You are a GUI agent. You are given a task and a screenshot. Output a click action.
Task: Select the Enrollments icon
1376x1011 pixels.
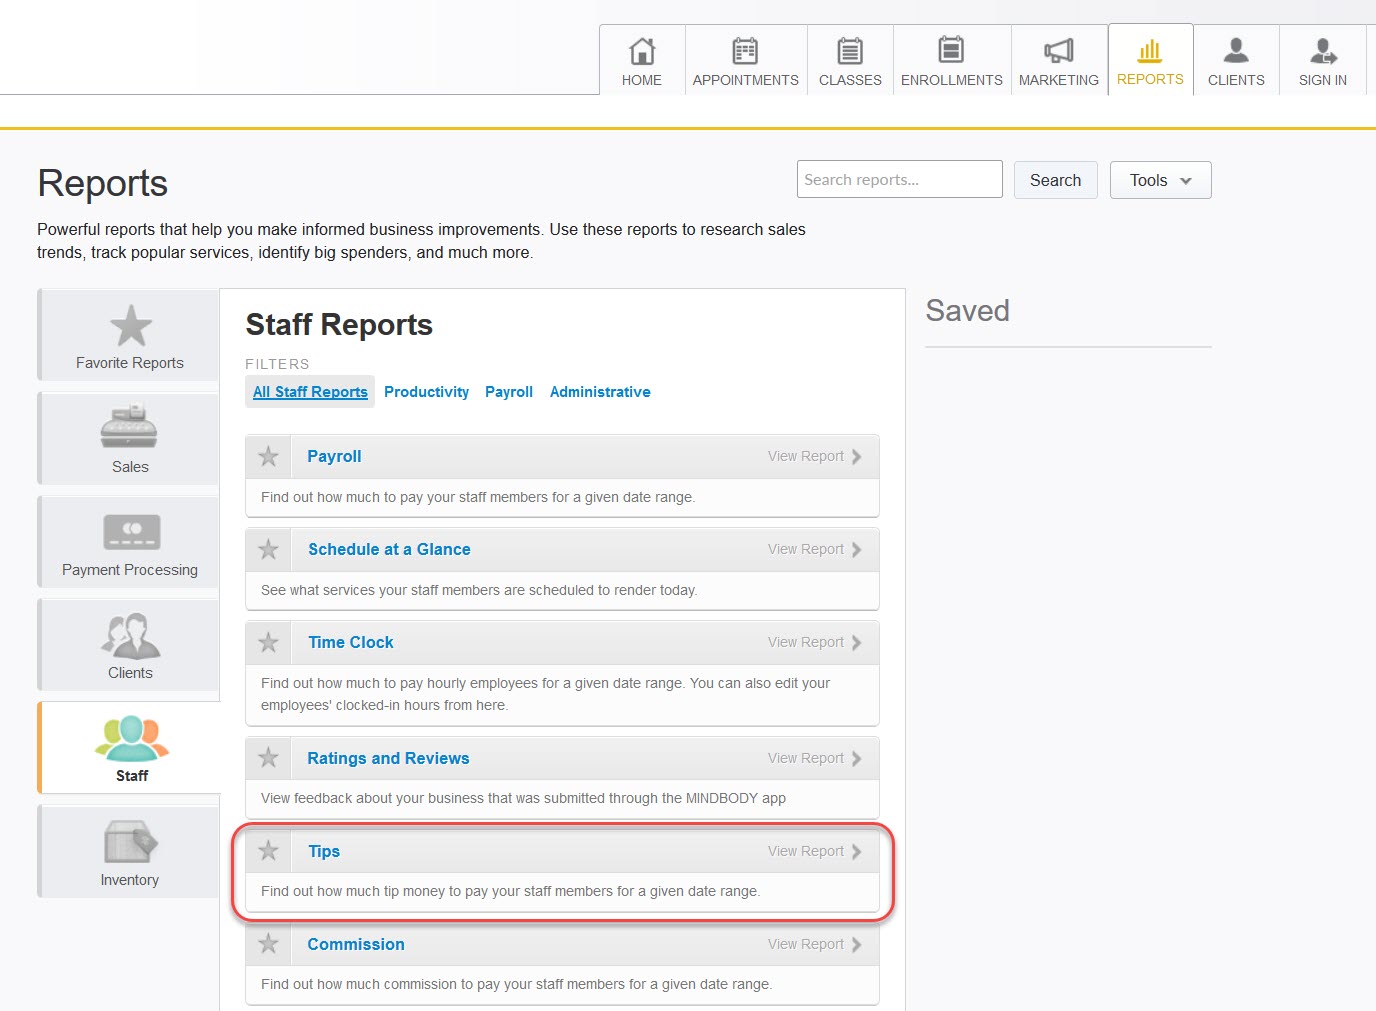[950, 48]
